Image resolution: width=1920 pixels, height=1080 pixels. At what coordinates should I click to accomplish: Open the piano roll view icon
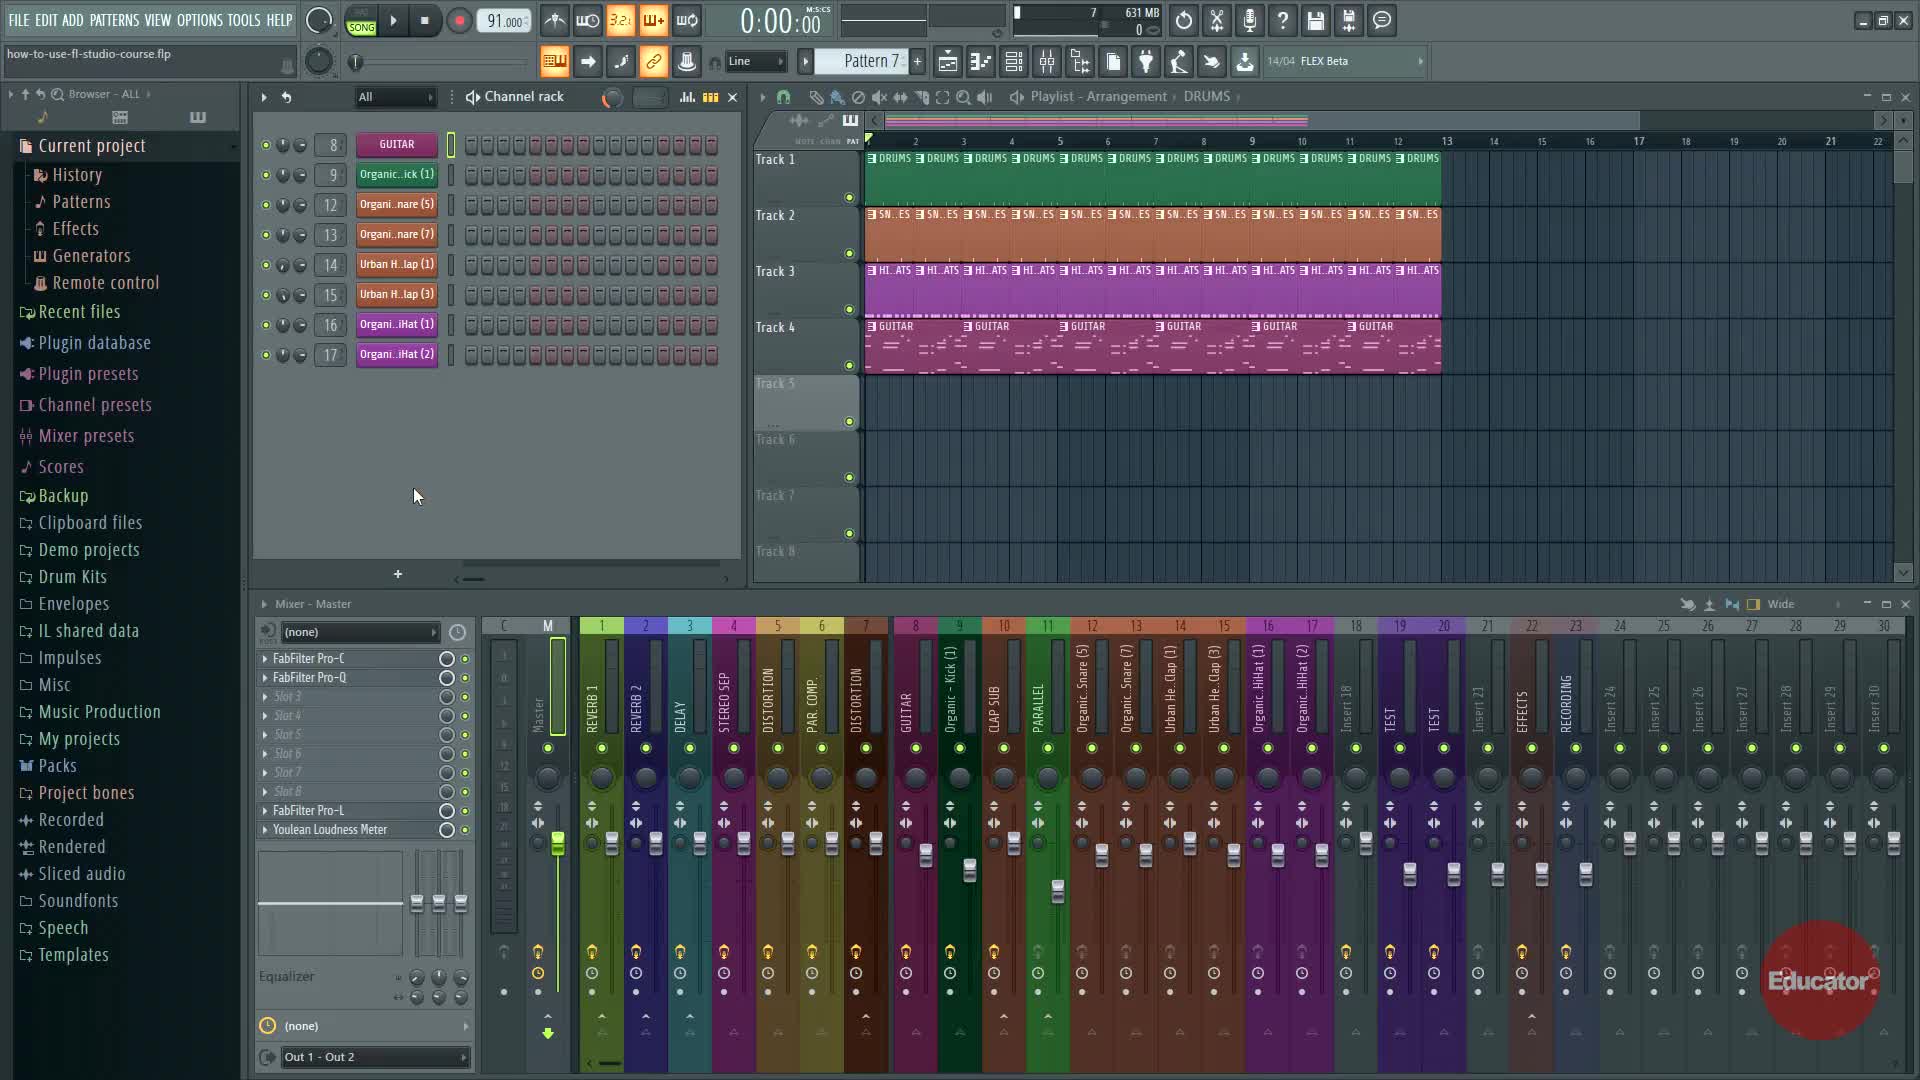coord(980,62)
